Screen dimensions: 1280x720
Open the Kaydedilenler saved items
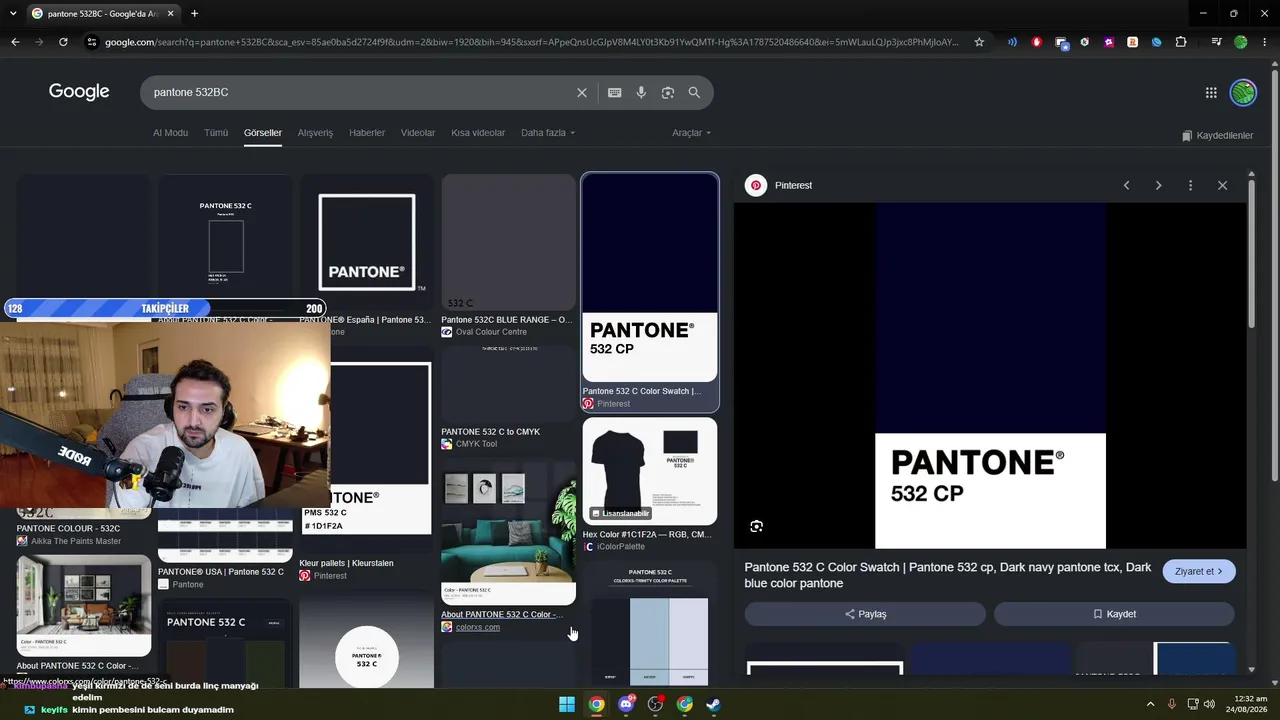[1217, 135]
